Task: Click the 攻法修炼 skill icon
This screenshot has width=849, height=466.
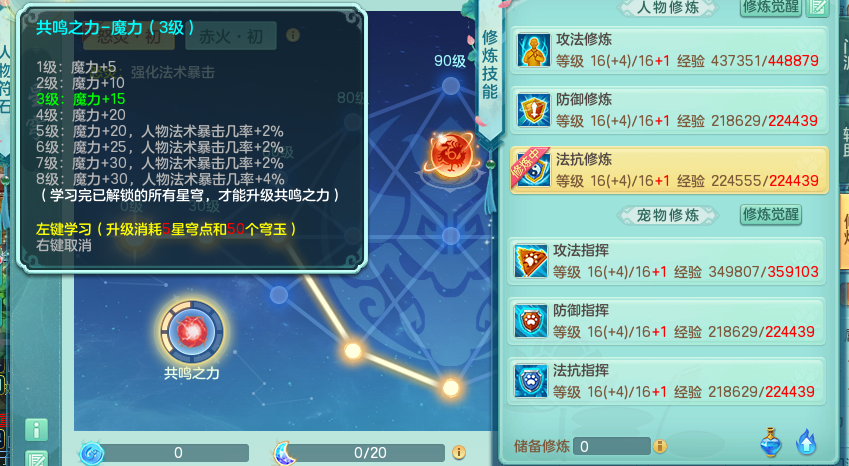Action: coord(533,50)
